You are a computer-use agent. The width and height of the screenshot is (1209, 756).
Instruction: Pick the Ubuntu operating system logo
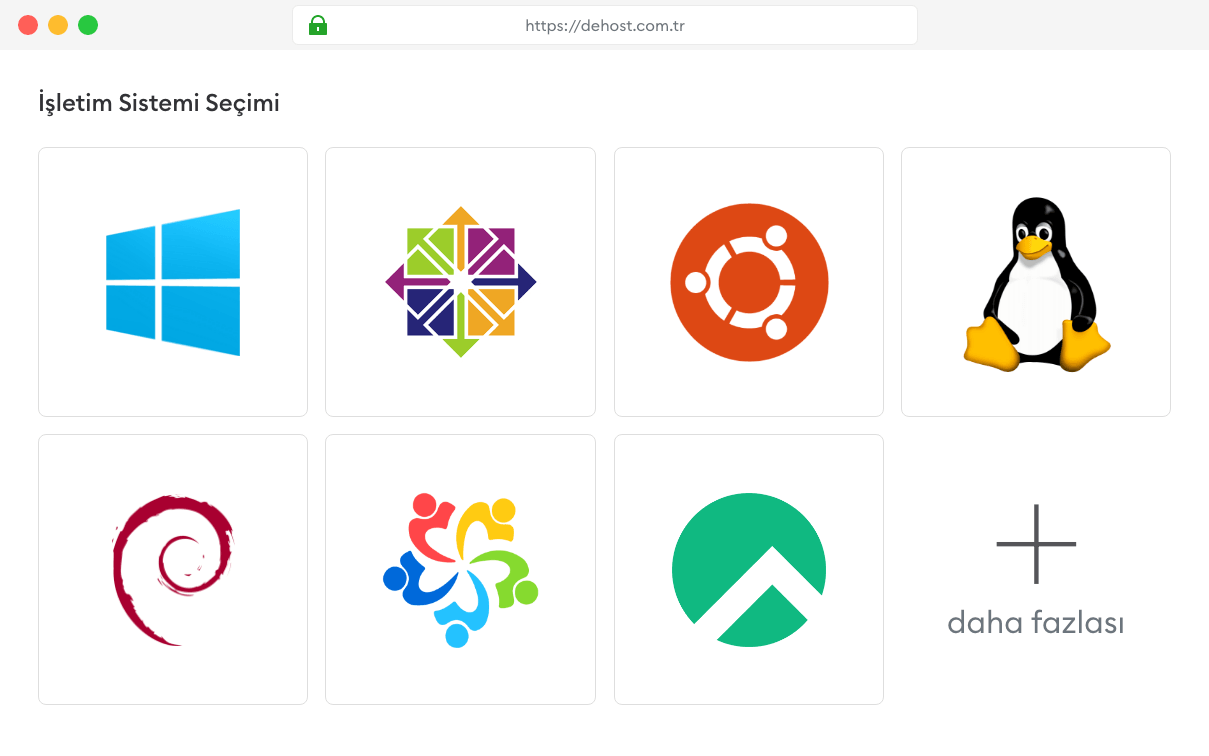[x=749, y=282]
